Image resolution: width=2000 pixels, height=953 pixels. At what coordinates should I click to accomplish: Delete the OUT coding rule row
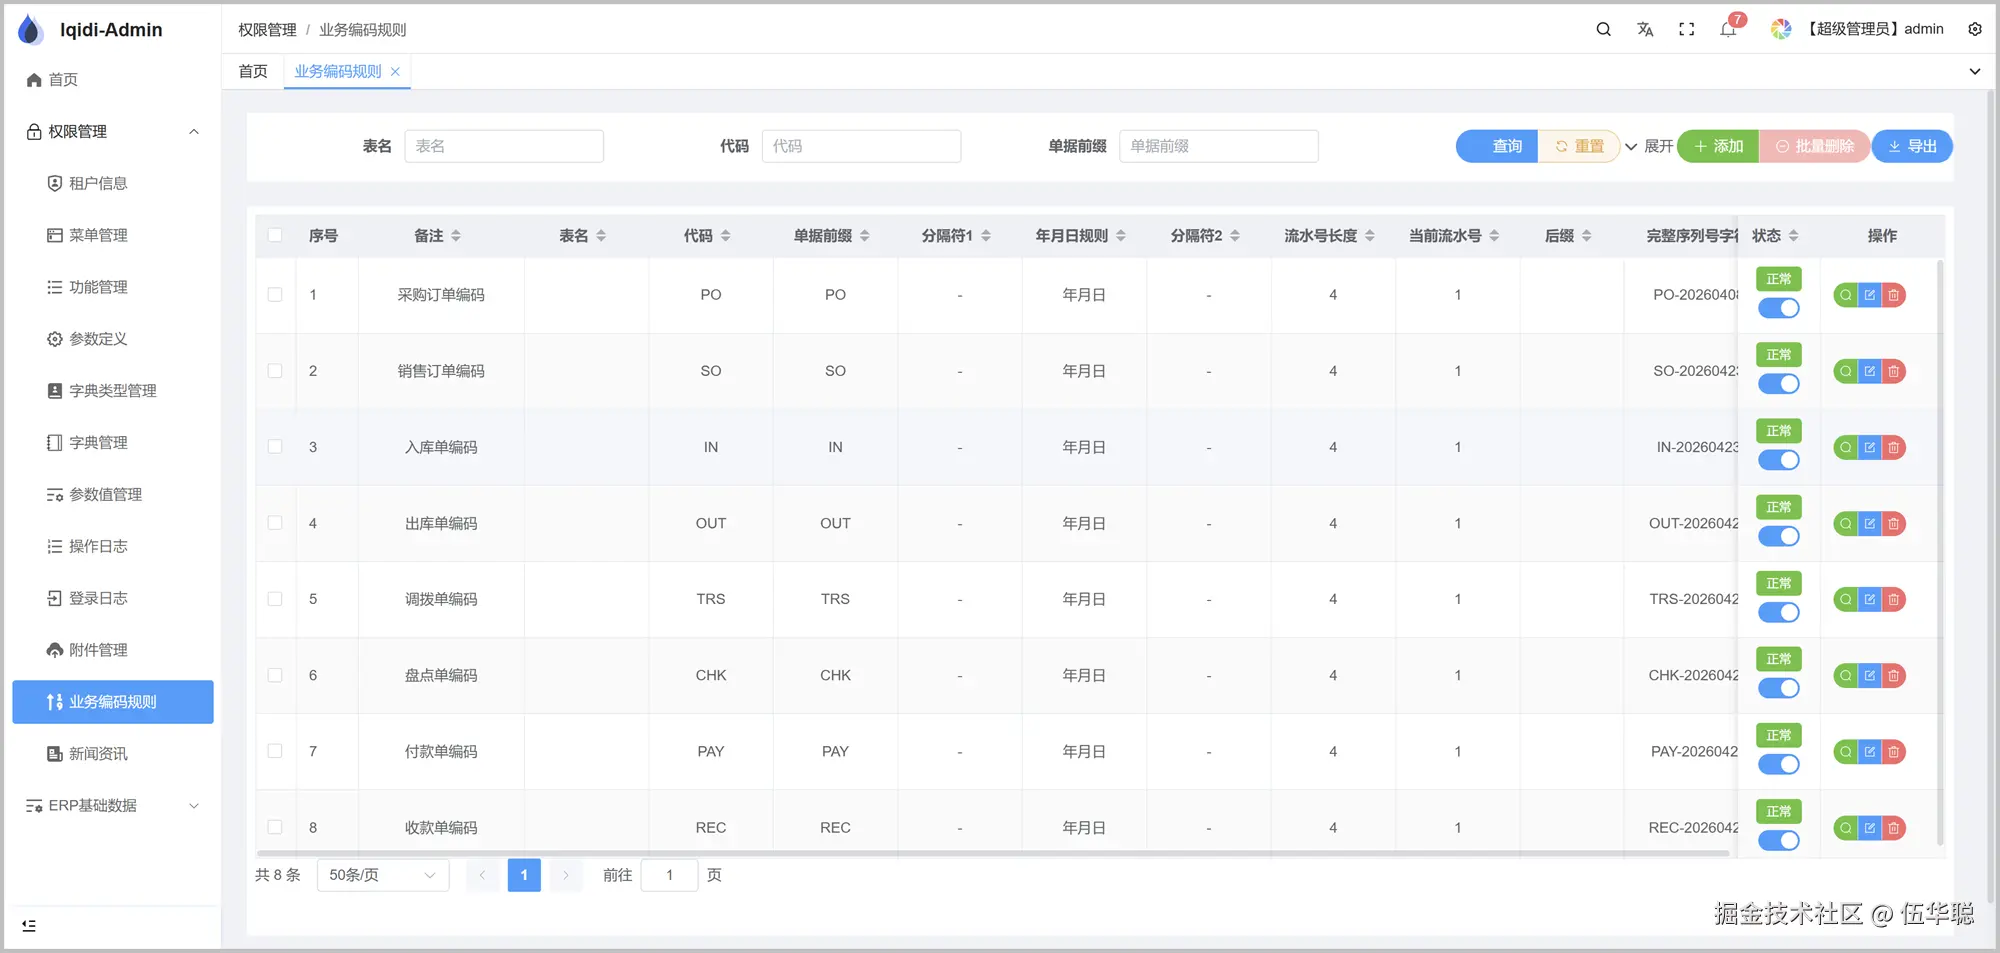click(1894, 523)
